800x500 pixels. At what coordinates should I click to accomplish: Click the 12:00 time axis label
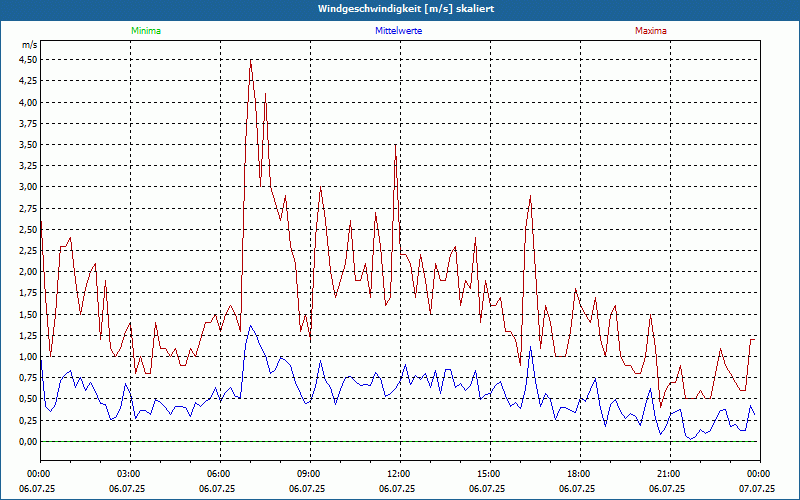pos(400,474)
